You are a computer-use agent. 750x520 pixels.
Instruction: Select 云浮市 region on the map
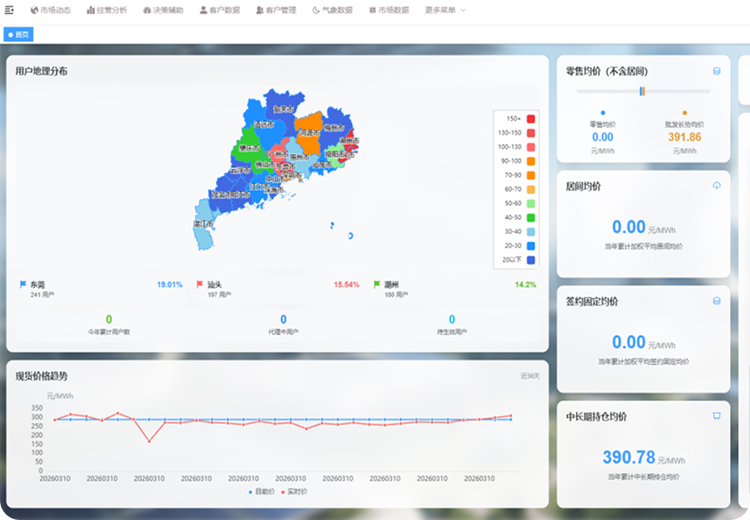[240, 170]
